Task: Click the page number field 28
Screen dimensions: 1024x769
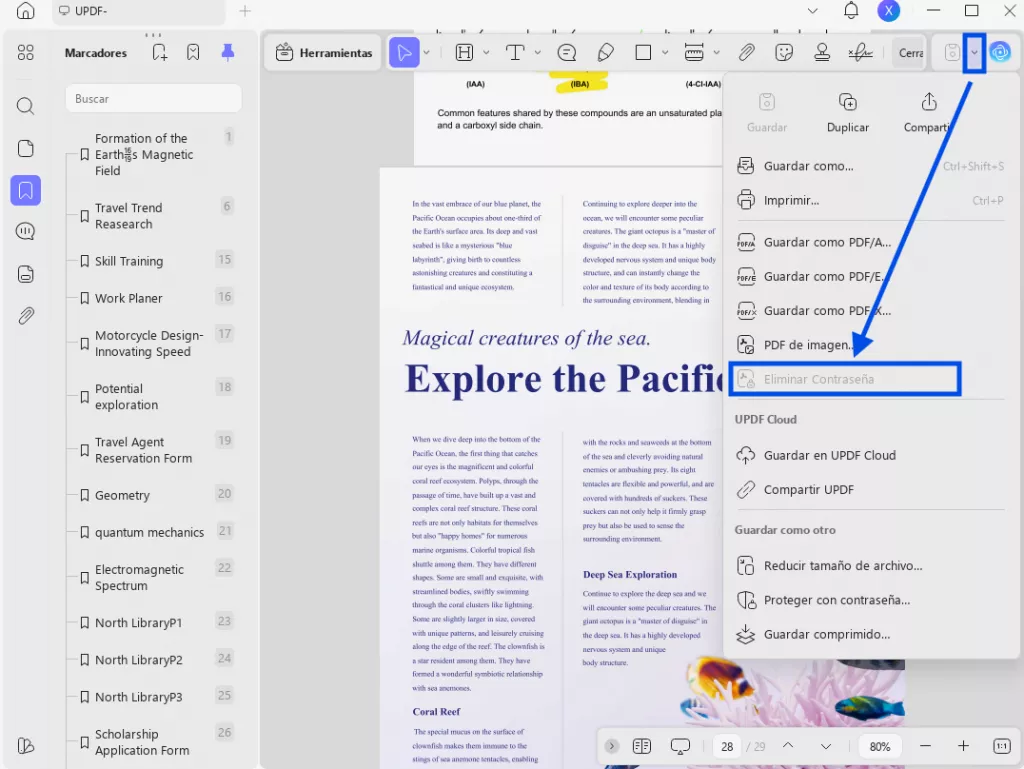Action: pyautogui.click(x=727, y=746)
